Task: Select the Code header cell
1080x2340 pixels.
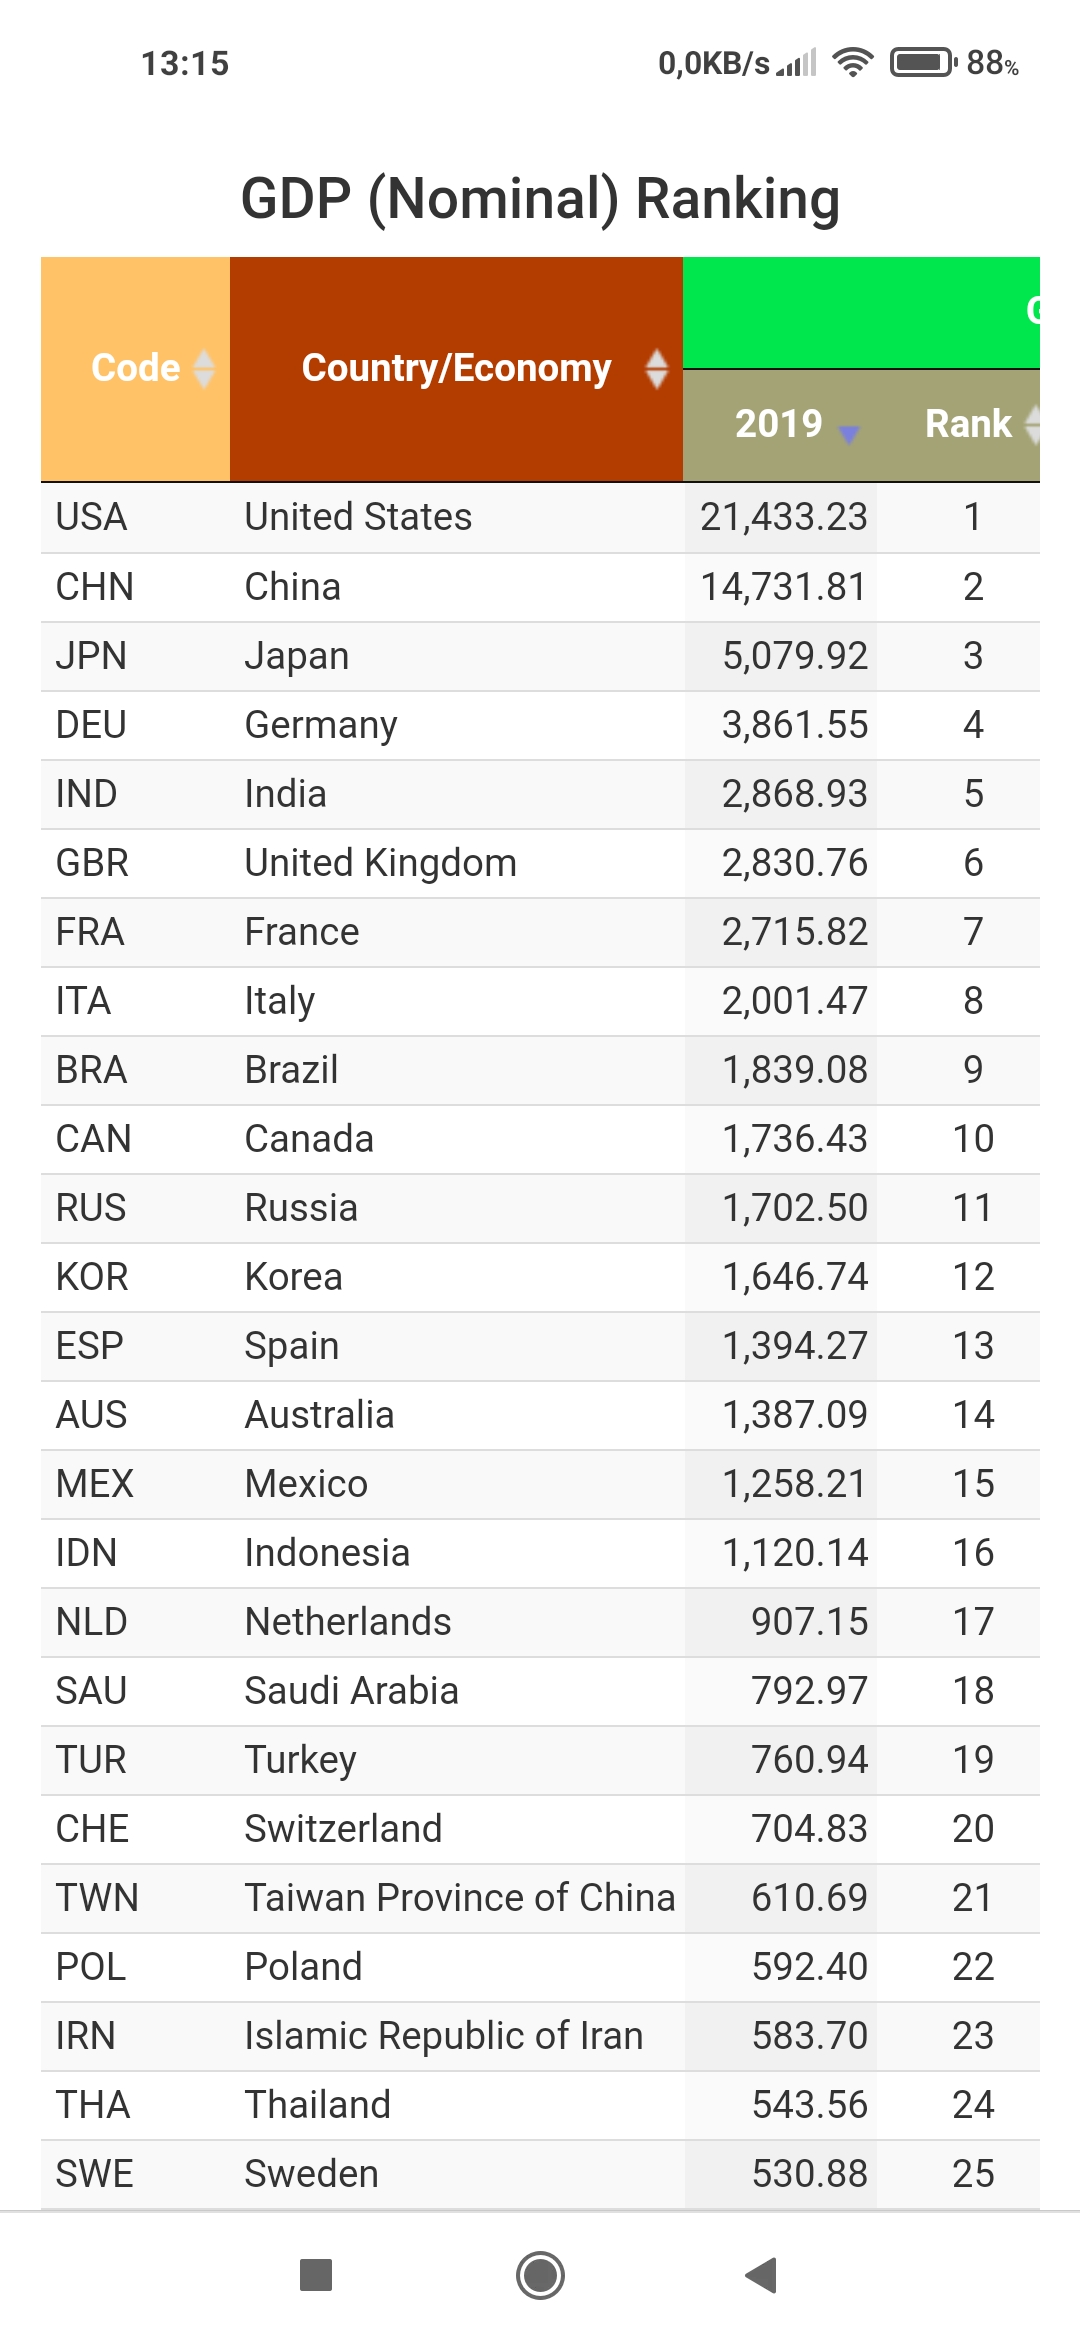Action: (x=135, y=368)
